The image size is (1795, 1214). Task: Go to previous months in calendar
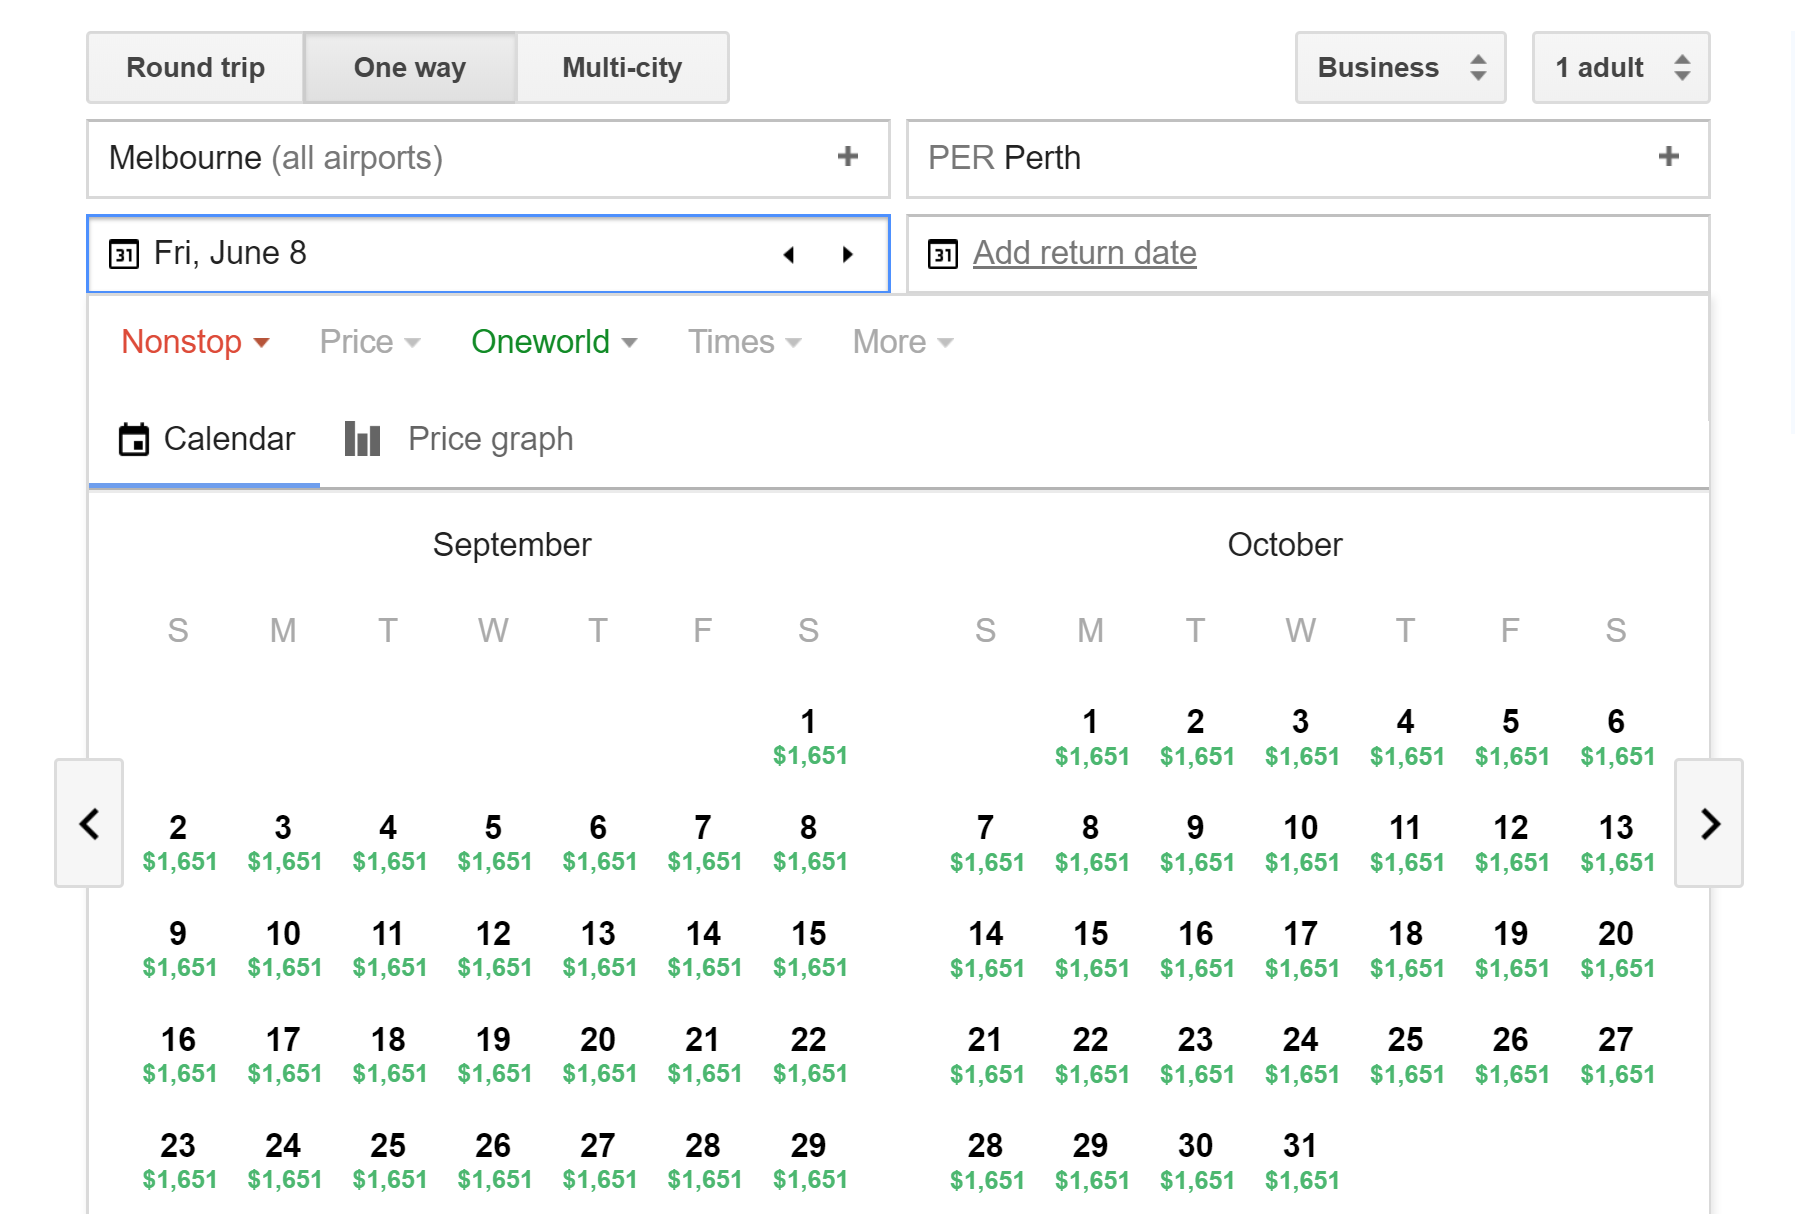(89, 823)
